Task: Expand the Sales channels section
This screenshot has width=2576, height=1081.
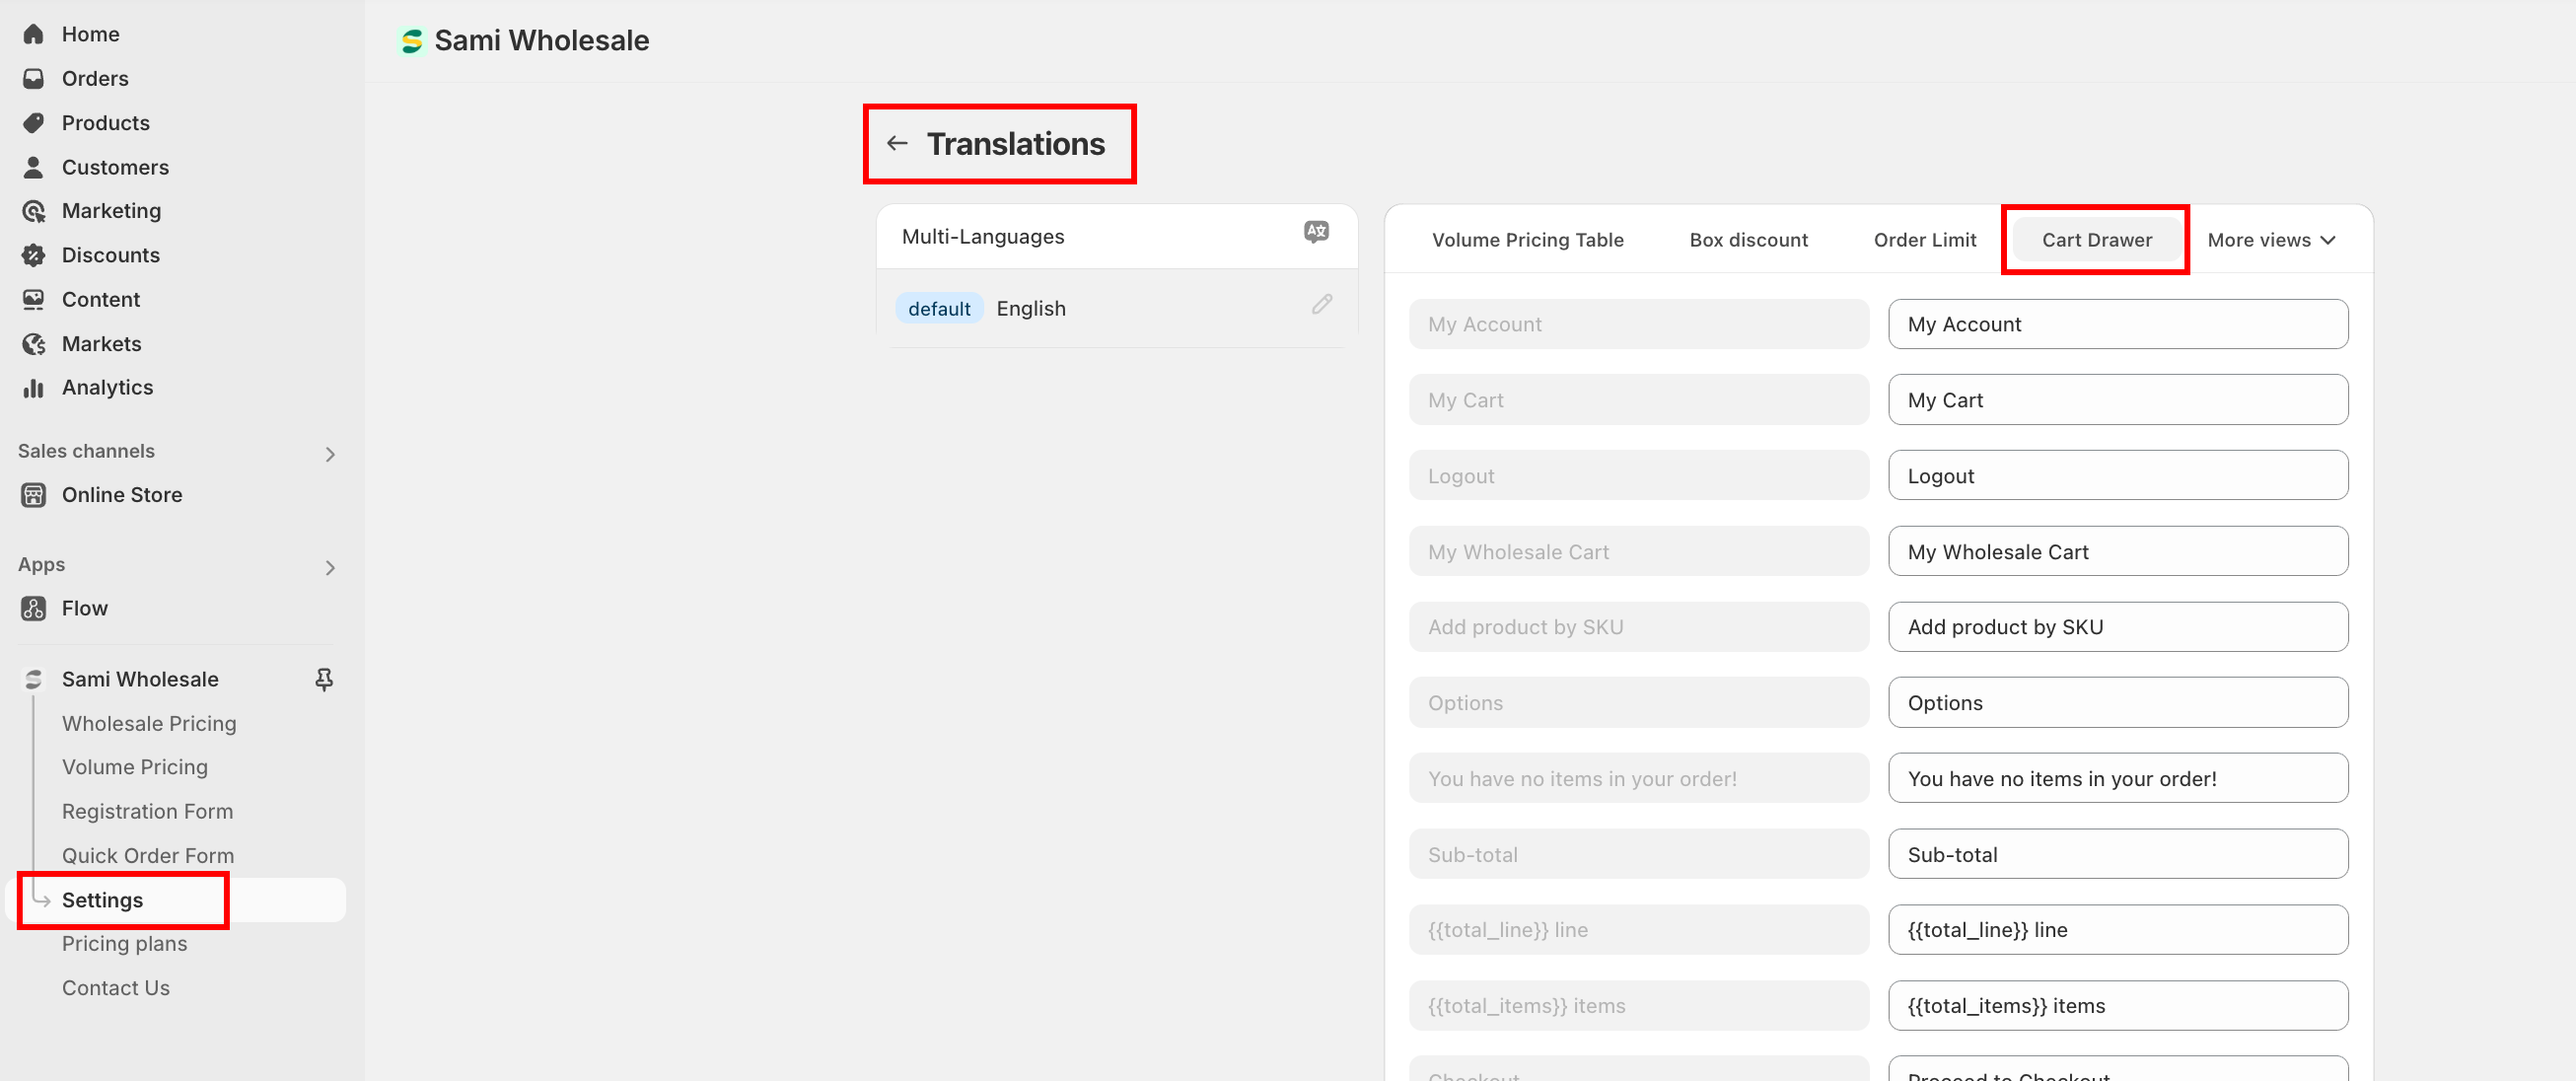Action: [x=330, y=454]
